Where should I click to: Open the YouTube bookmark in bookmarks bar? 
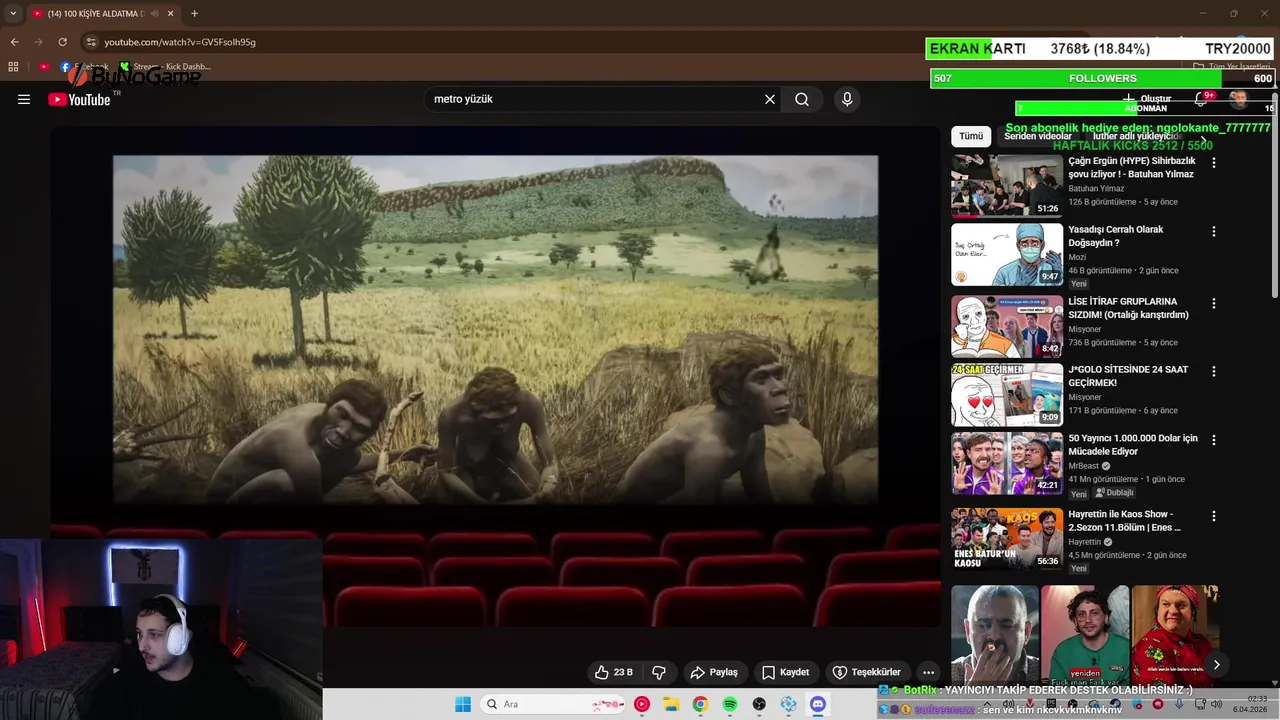pyautogui.click(x=45, y=67)
